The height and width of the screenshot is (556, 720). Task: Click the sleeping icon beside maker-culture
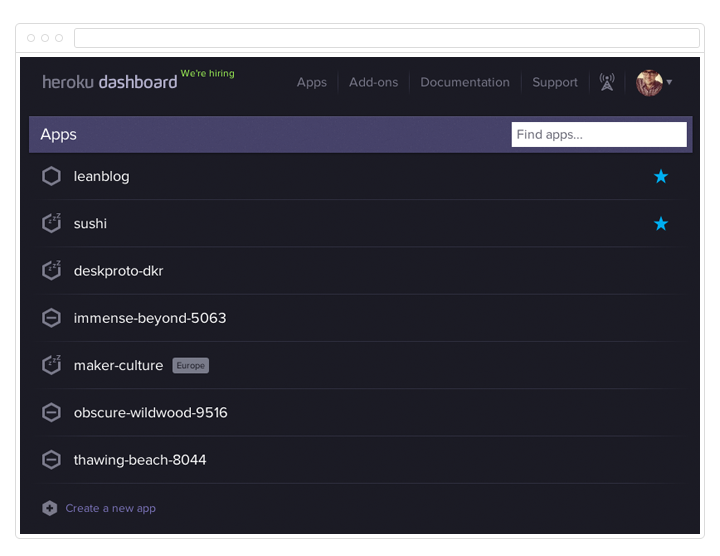click(x=51, y=365)
